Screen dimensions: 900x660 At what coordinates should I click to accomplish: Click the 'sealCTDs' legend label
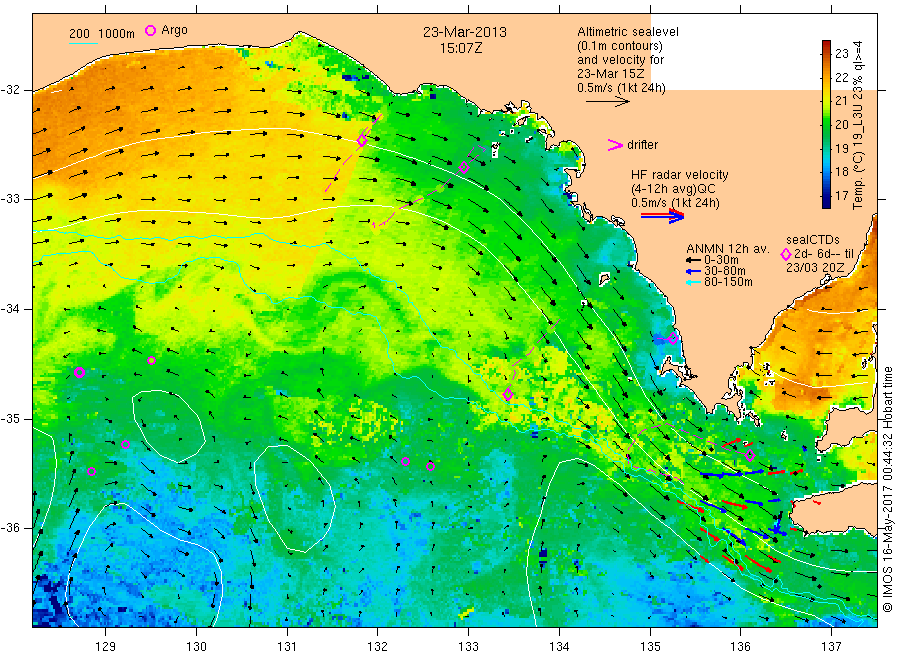pos(813,240)
